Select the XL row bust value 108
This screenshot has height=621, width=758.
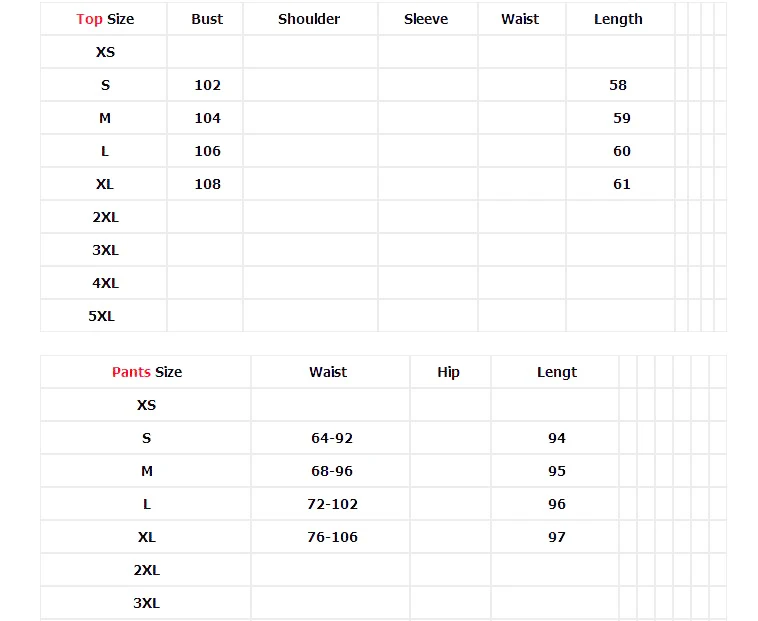207,184
